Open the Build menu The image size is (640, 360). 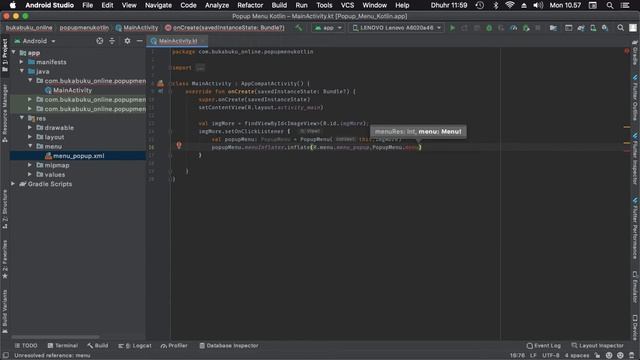279,5
